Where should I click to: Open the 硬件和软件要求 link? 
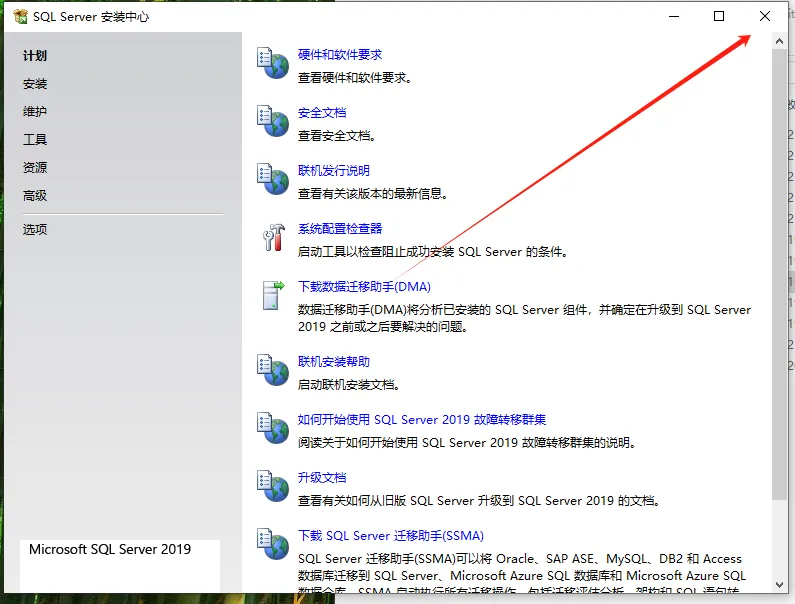tap(340, 55)
